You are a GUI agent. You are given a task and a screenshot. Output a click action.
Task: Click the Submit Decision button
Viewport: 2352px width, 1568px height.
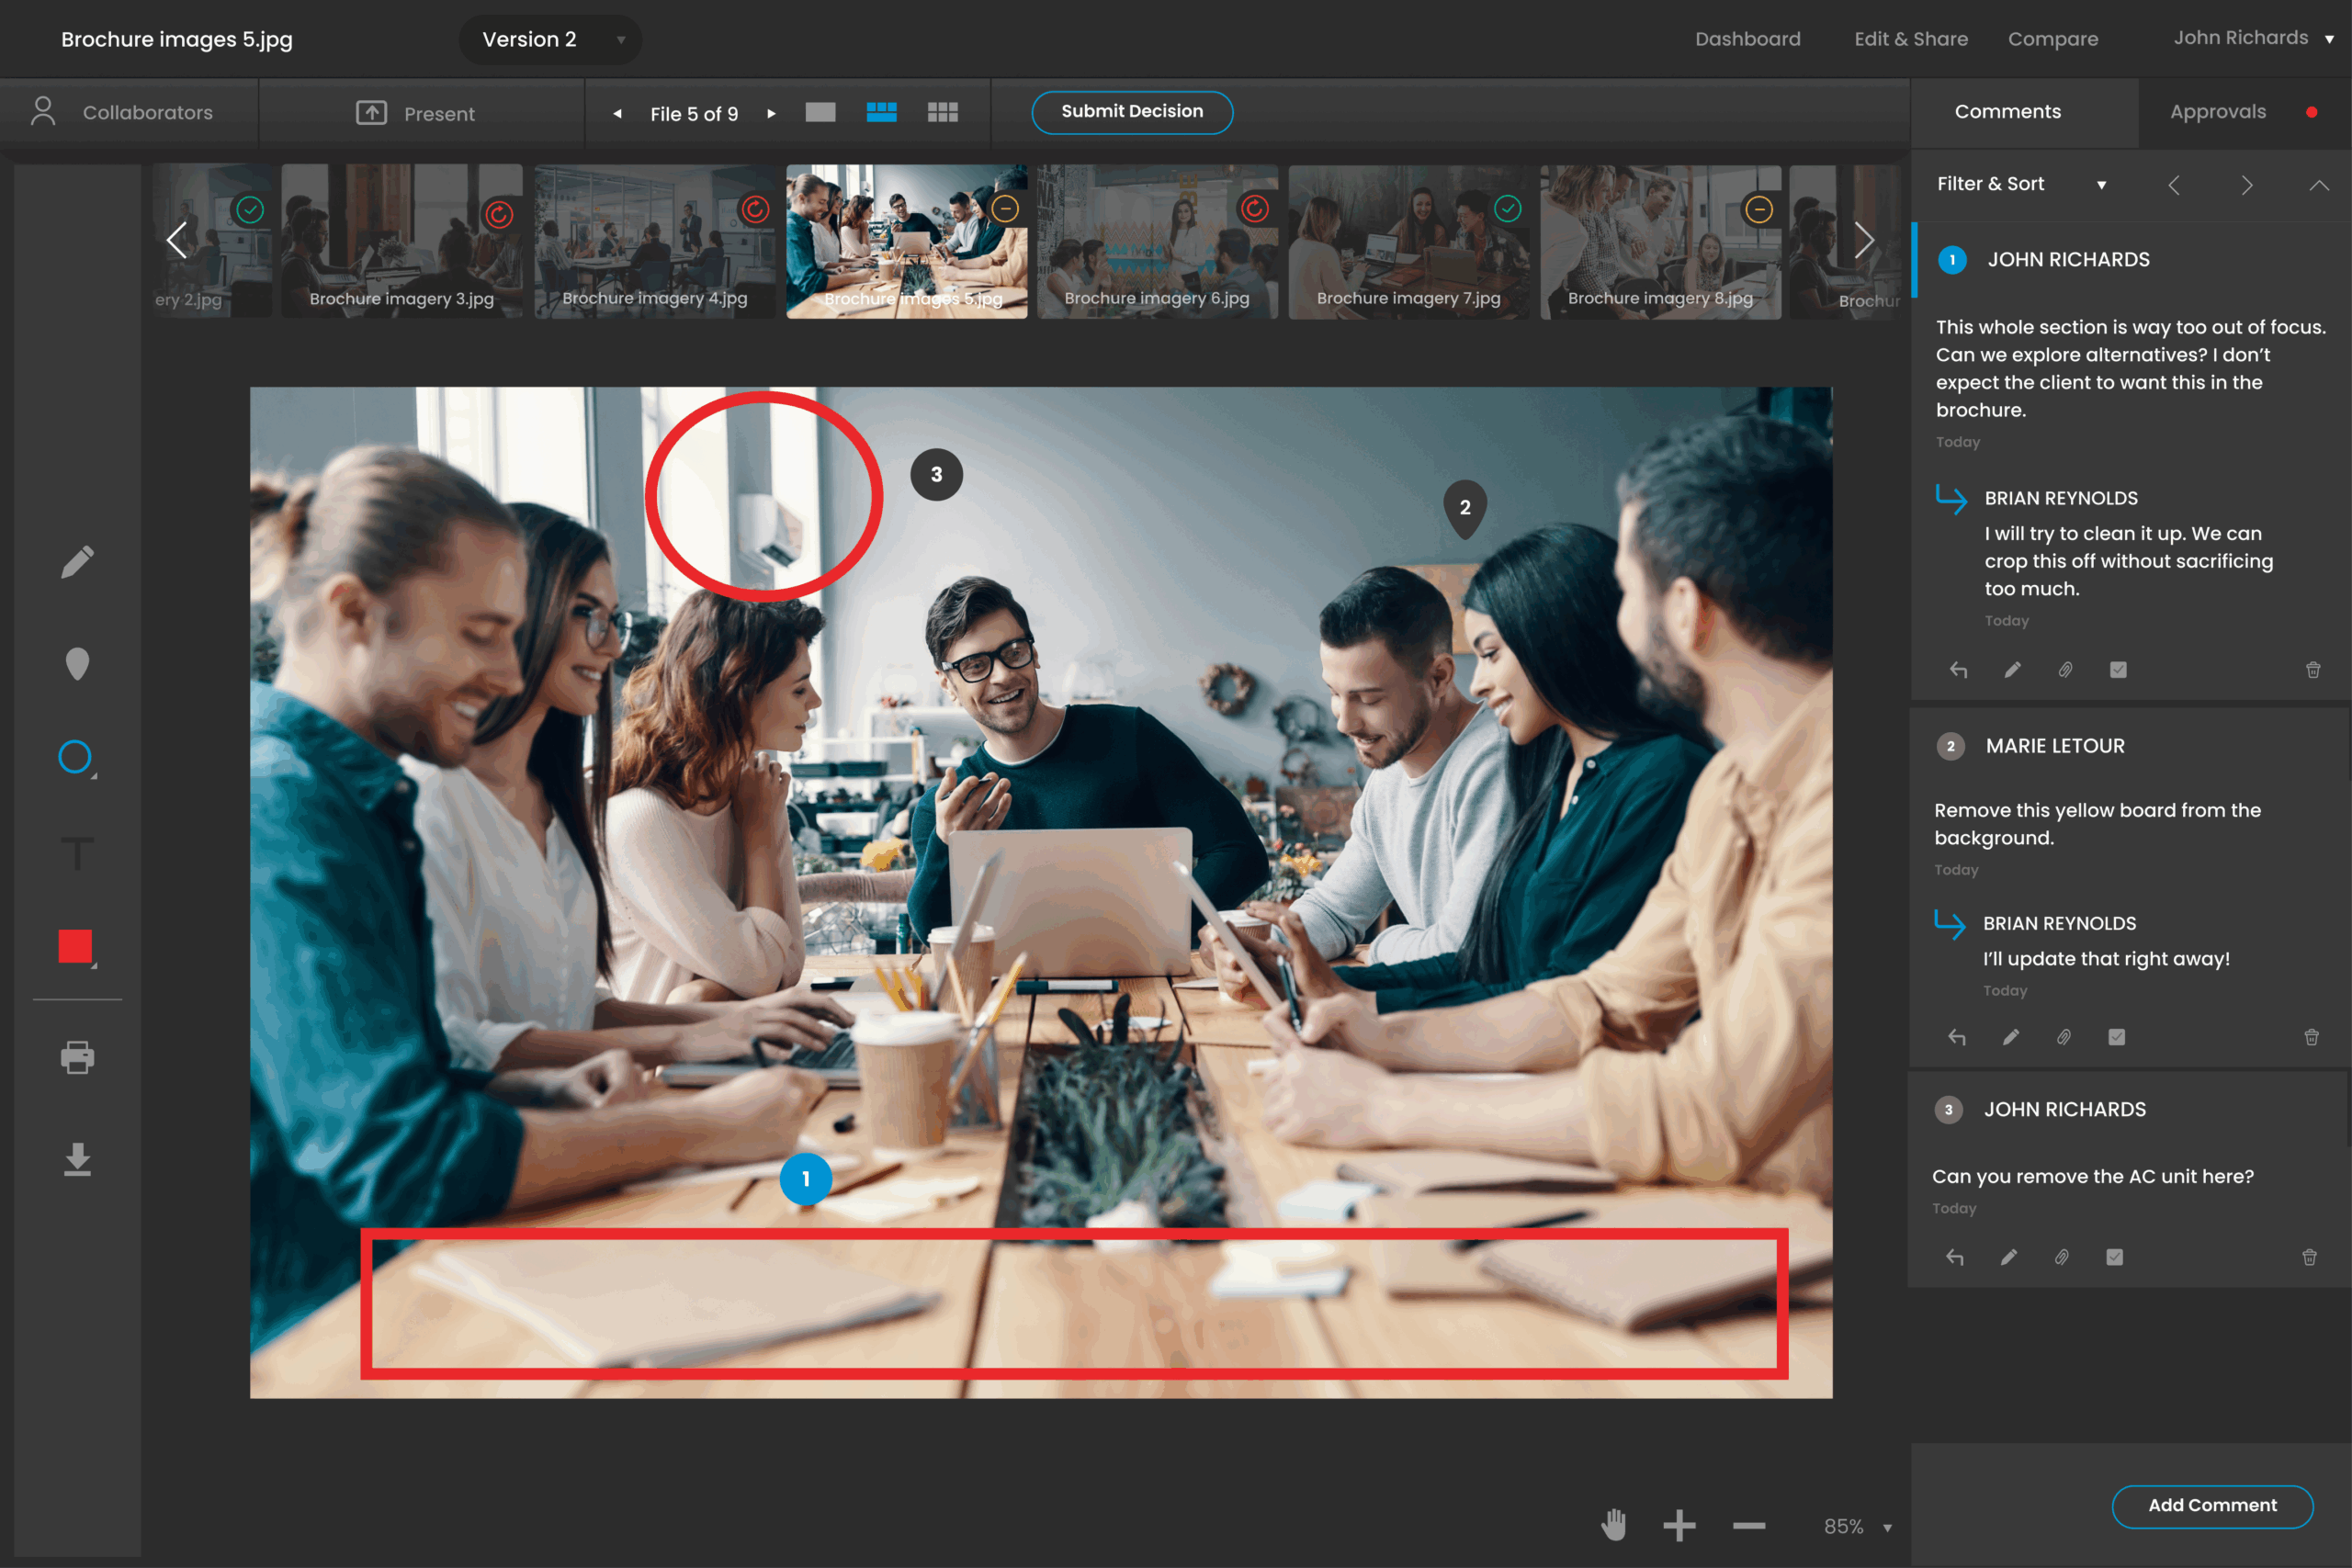click(1131, 112)
